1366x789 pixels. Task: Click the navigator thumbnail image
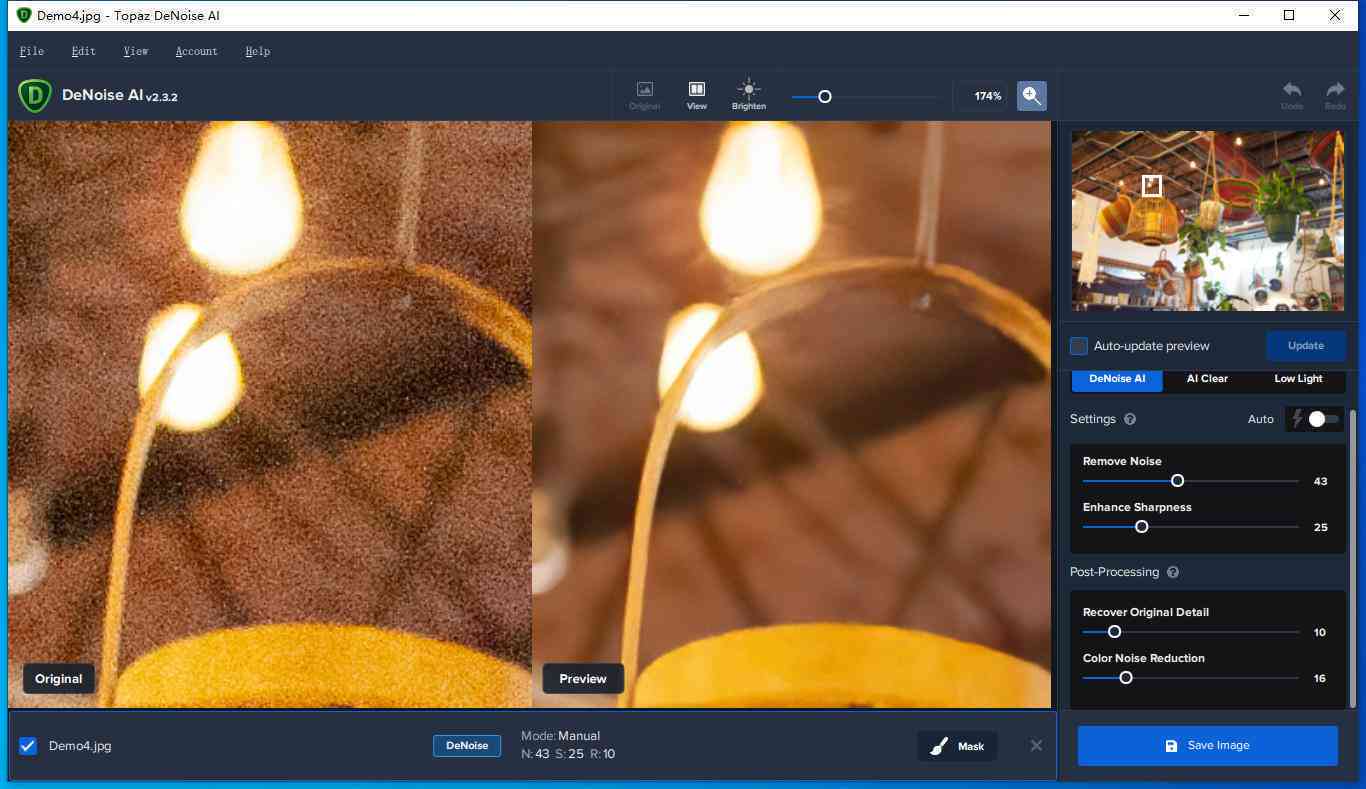(1208, 220)
